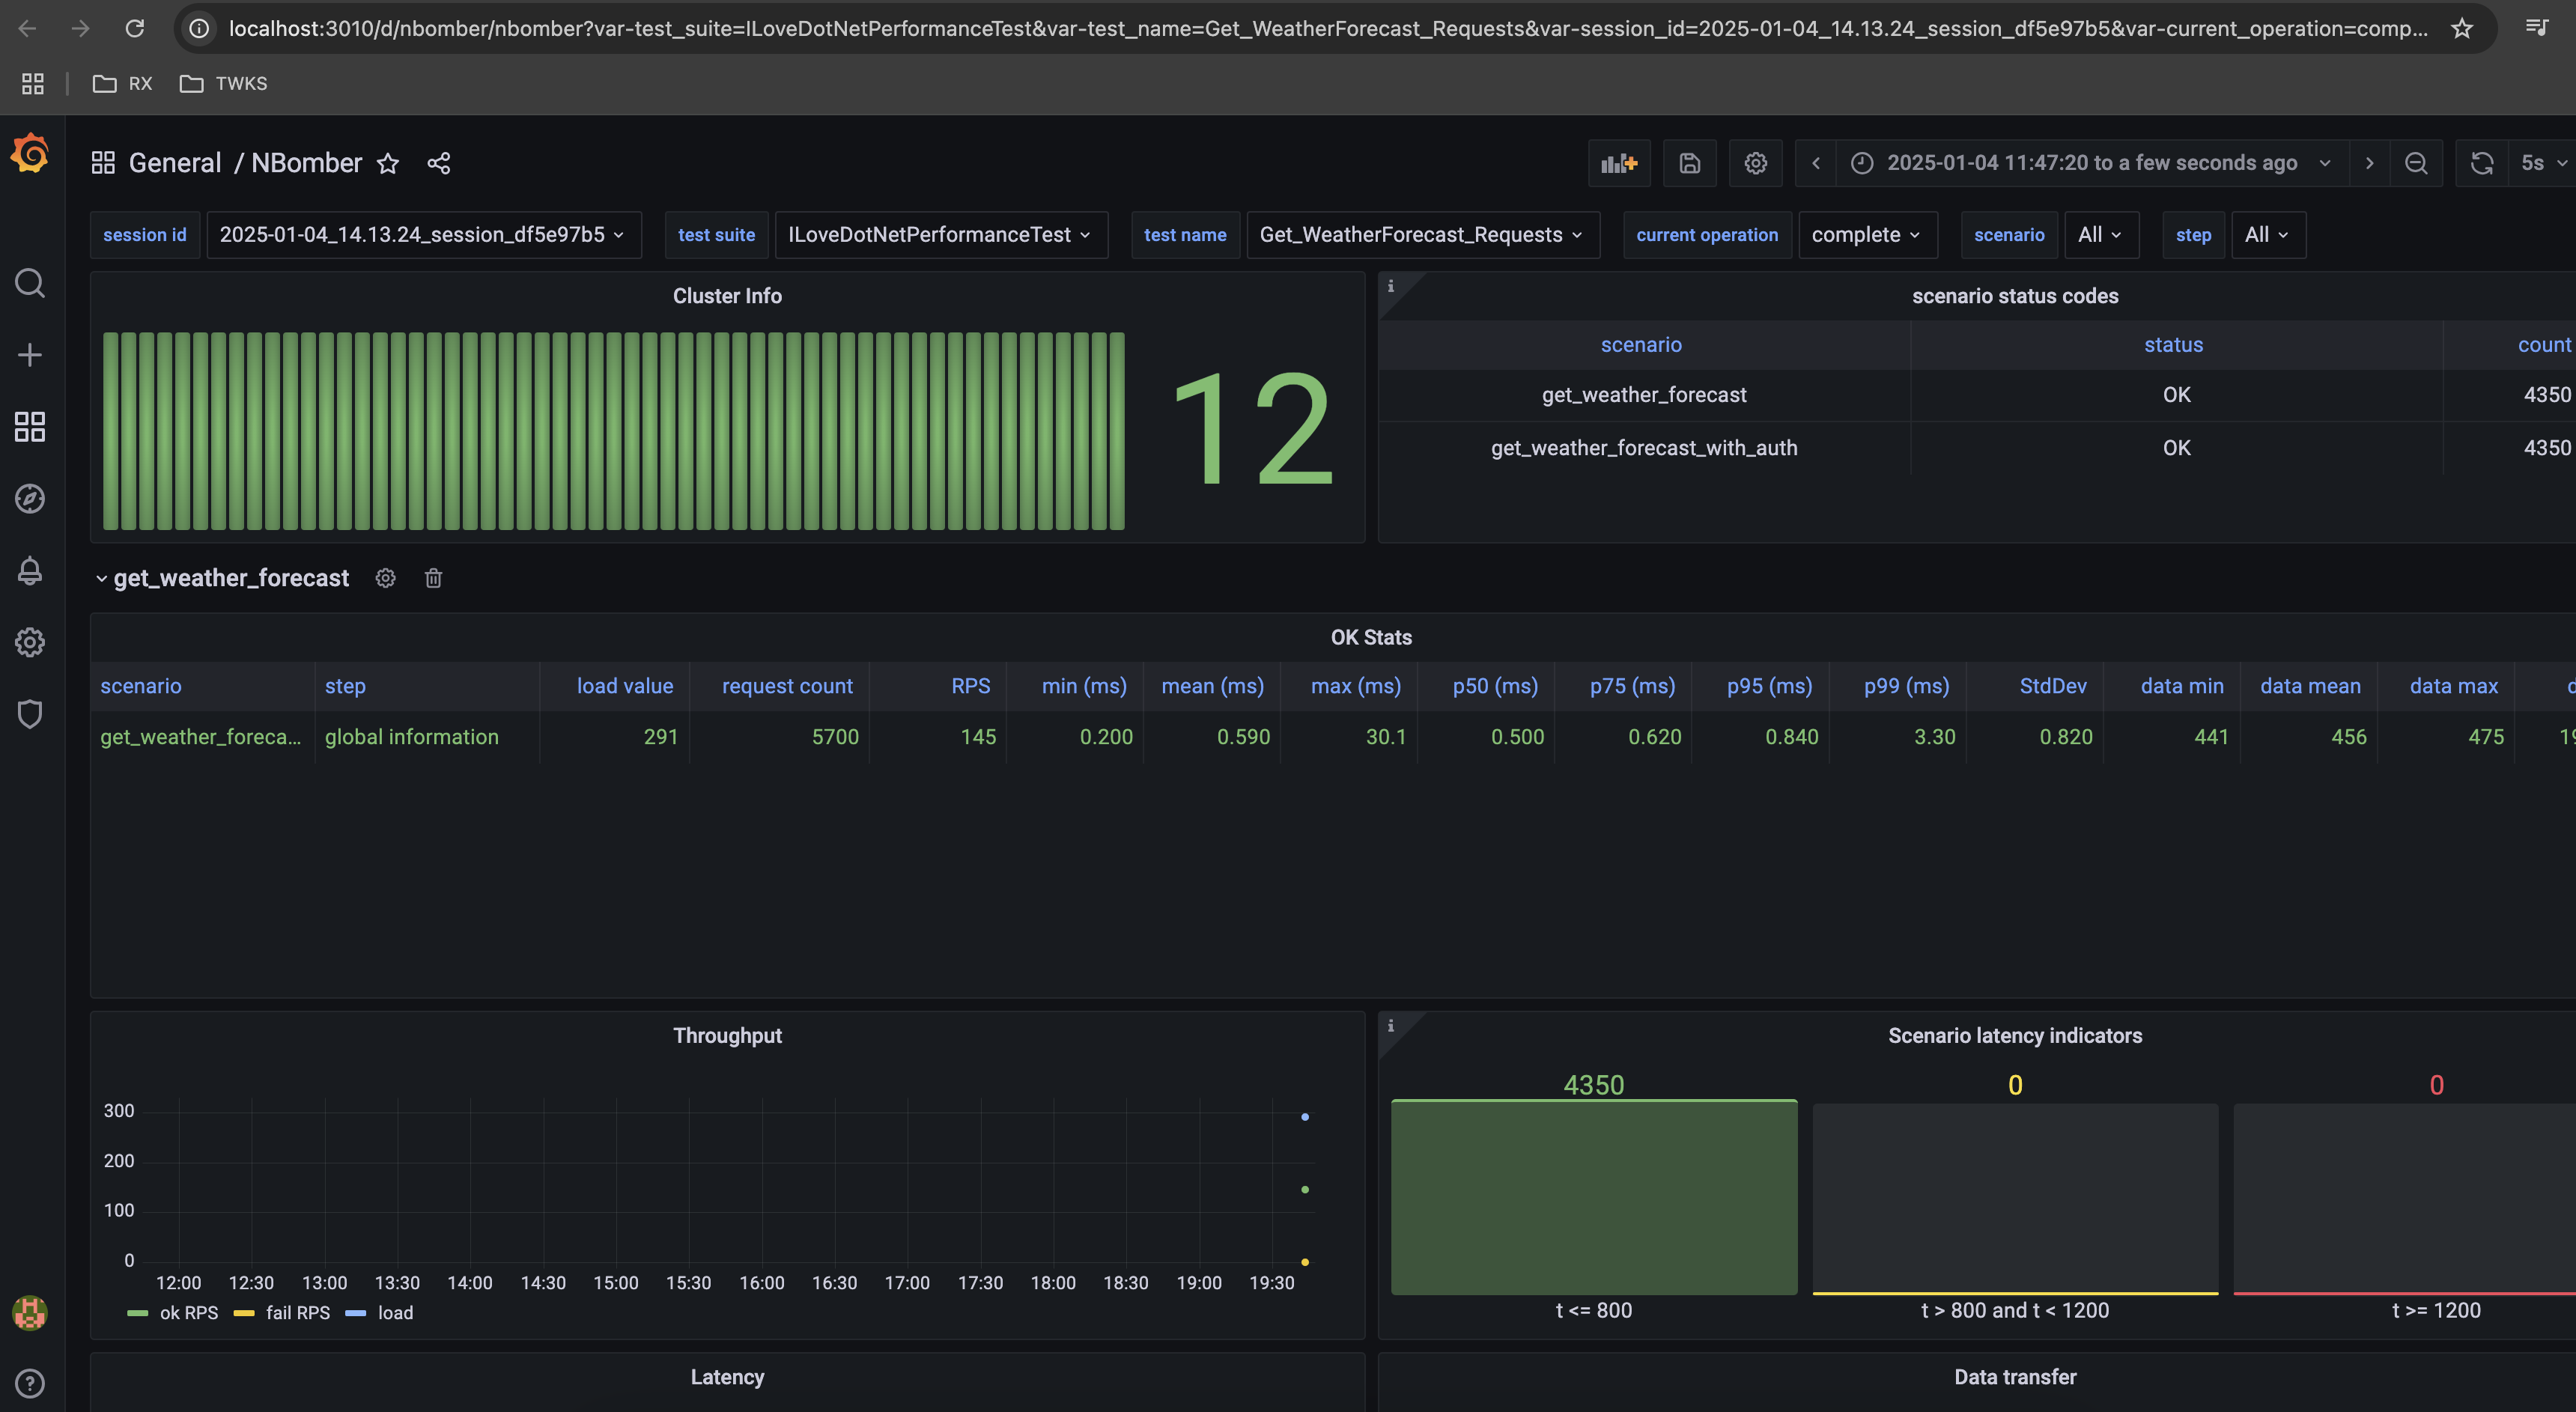Zoom out the time range
This screenshot has height=1412, width=2576.
(x=2416, y=163)
